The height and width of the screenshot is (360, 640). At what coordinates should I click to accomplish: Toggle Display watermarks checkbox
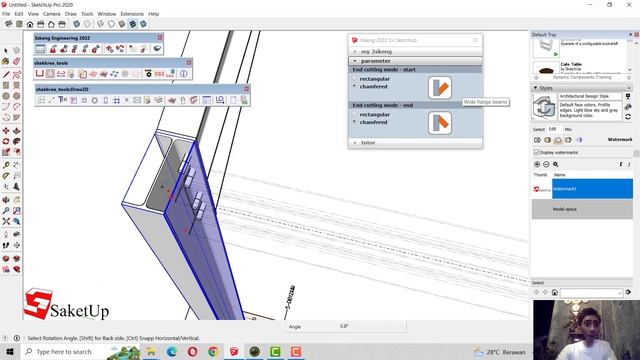[x=537, y=152]
